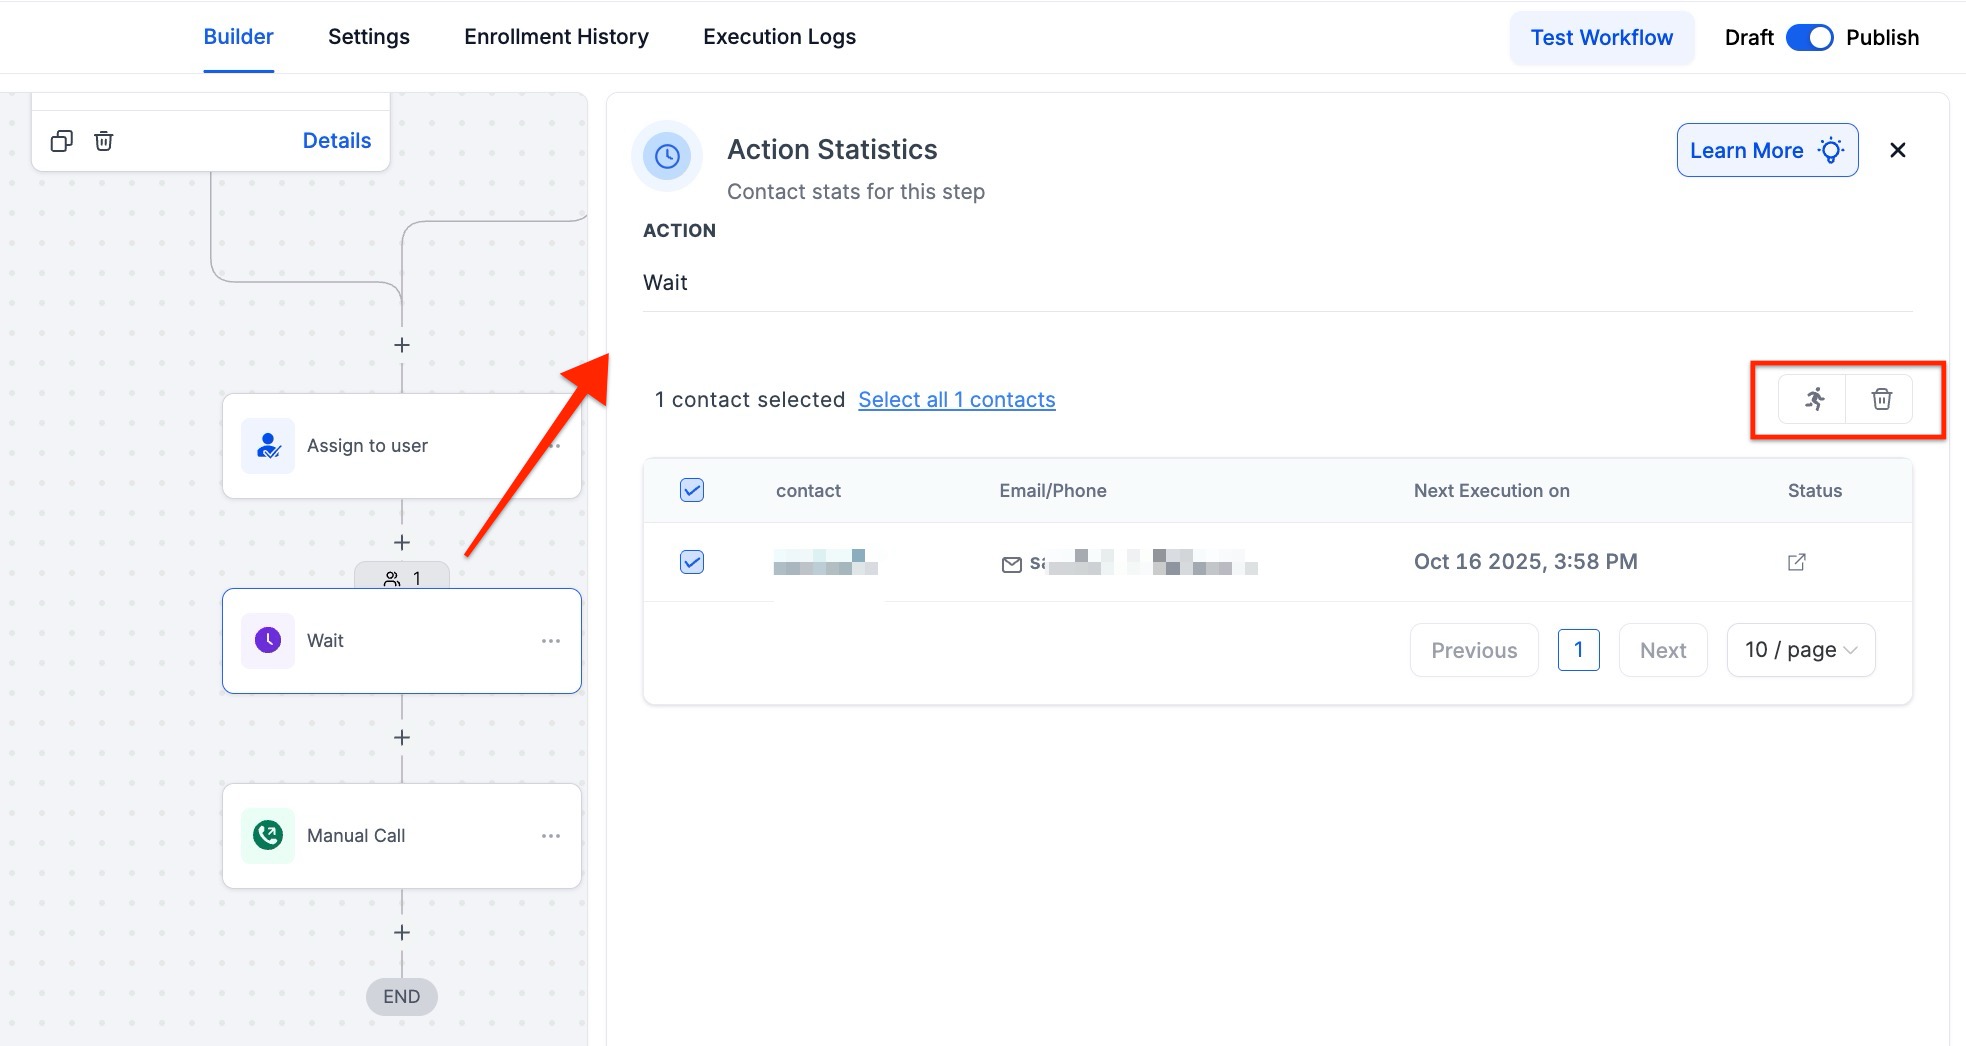
Task: Add step below Manual Call
Action: 402,933
